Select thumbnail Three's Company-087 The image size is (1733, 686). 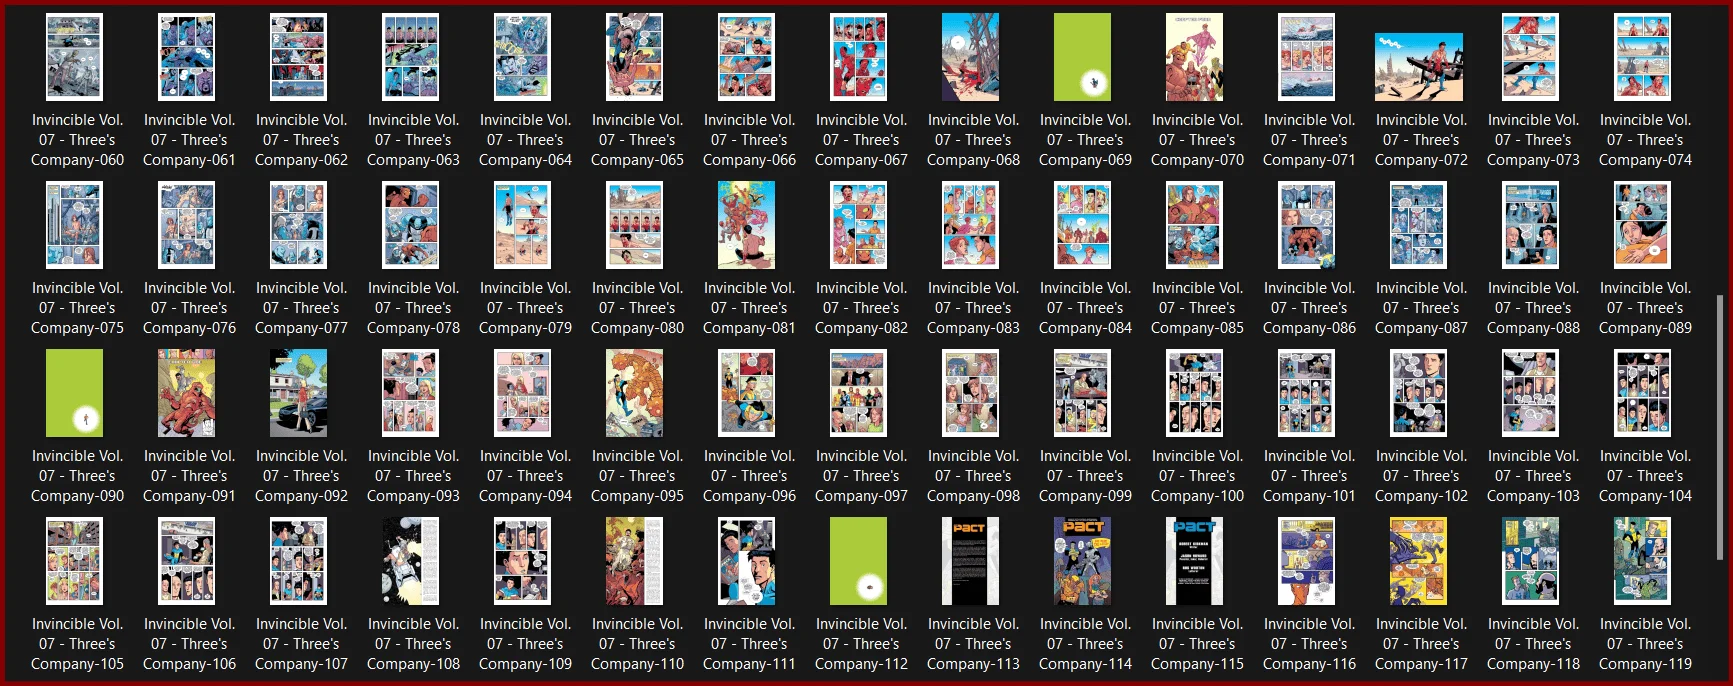(x=1418, y=225)
